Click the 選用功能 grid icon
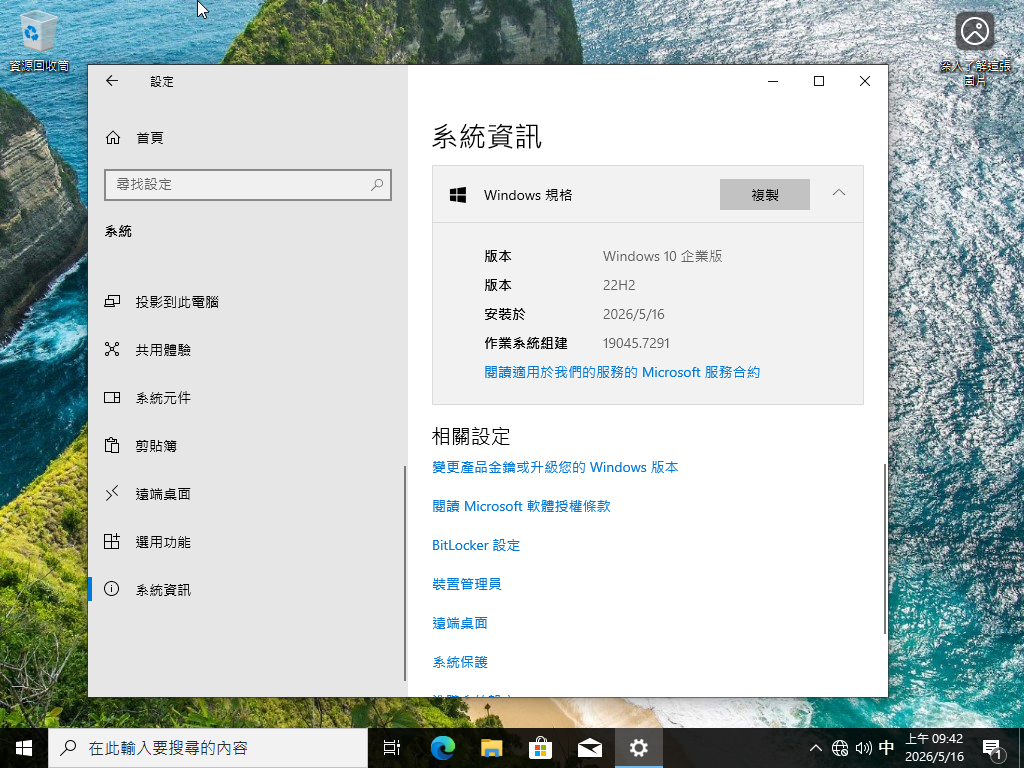The height and width of the screenshot is (768, 1024). [112, 541]
